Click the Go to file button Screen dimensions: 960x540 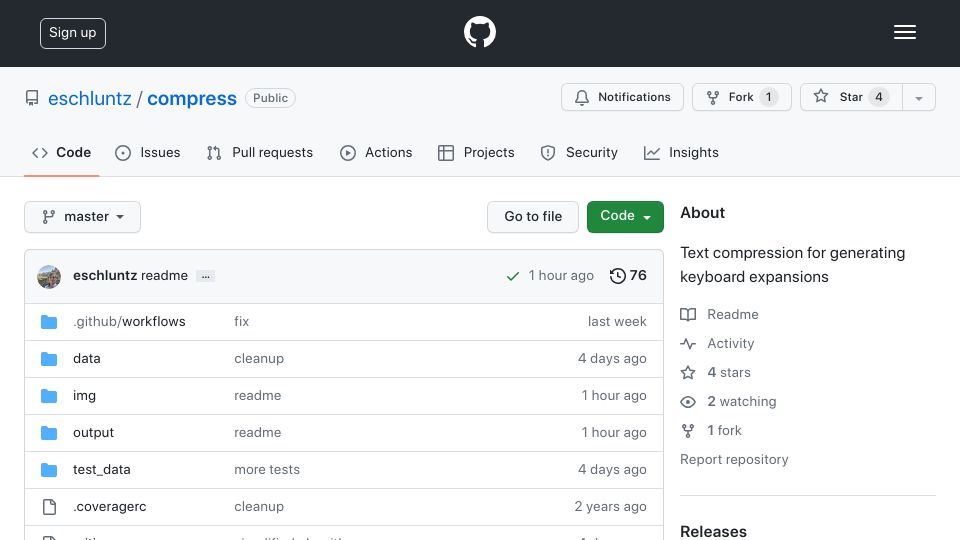tap(533, 217)
